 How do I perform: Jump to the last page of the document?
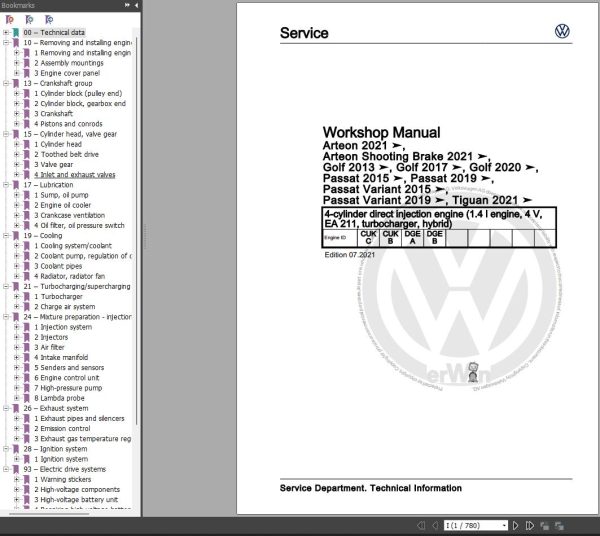(x=530, y=525)
